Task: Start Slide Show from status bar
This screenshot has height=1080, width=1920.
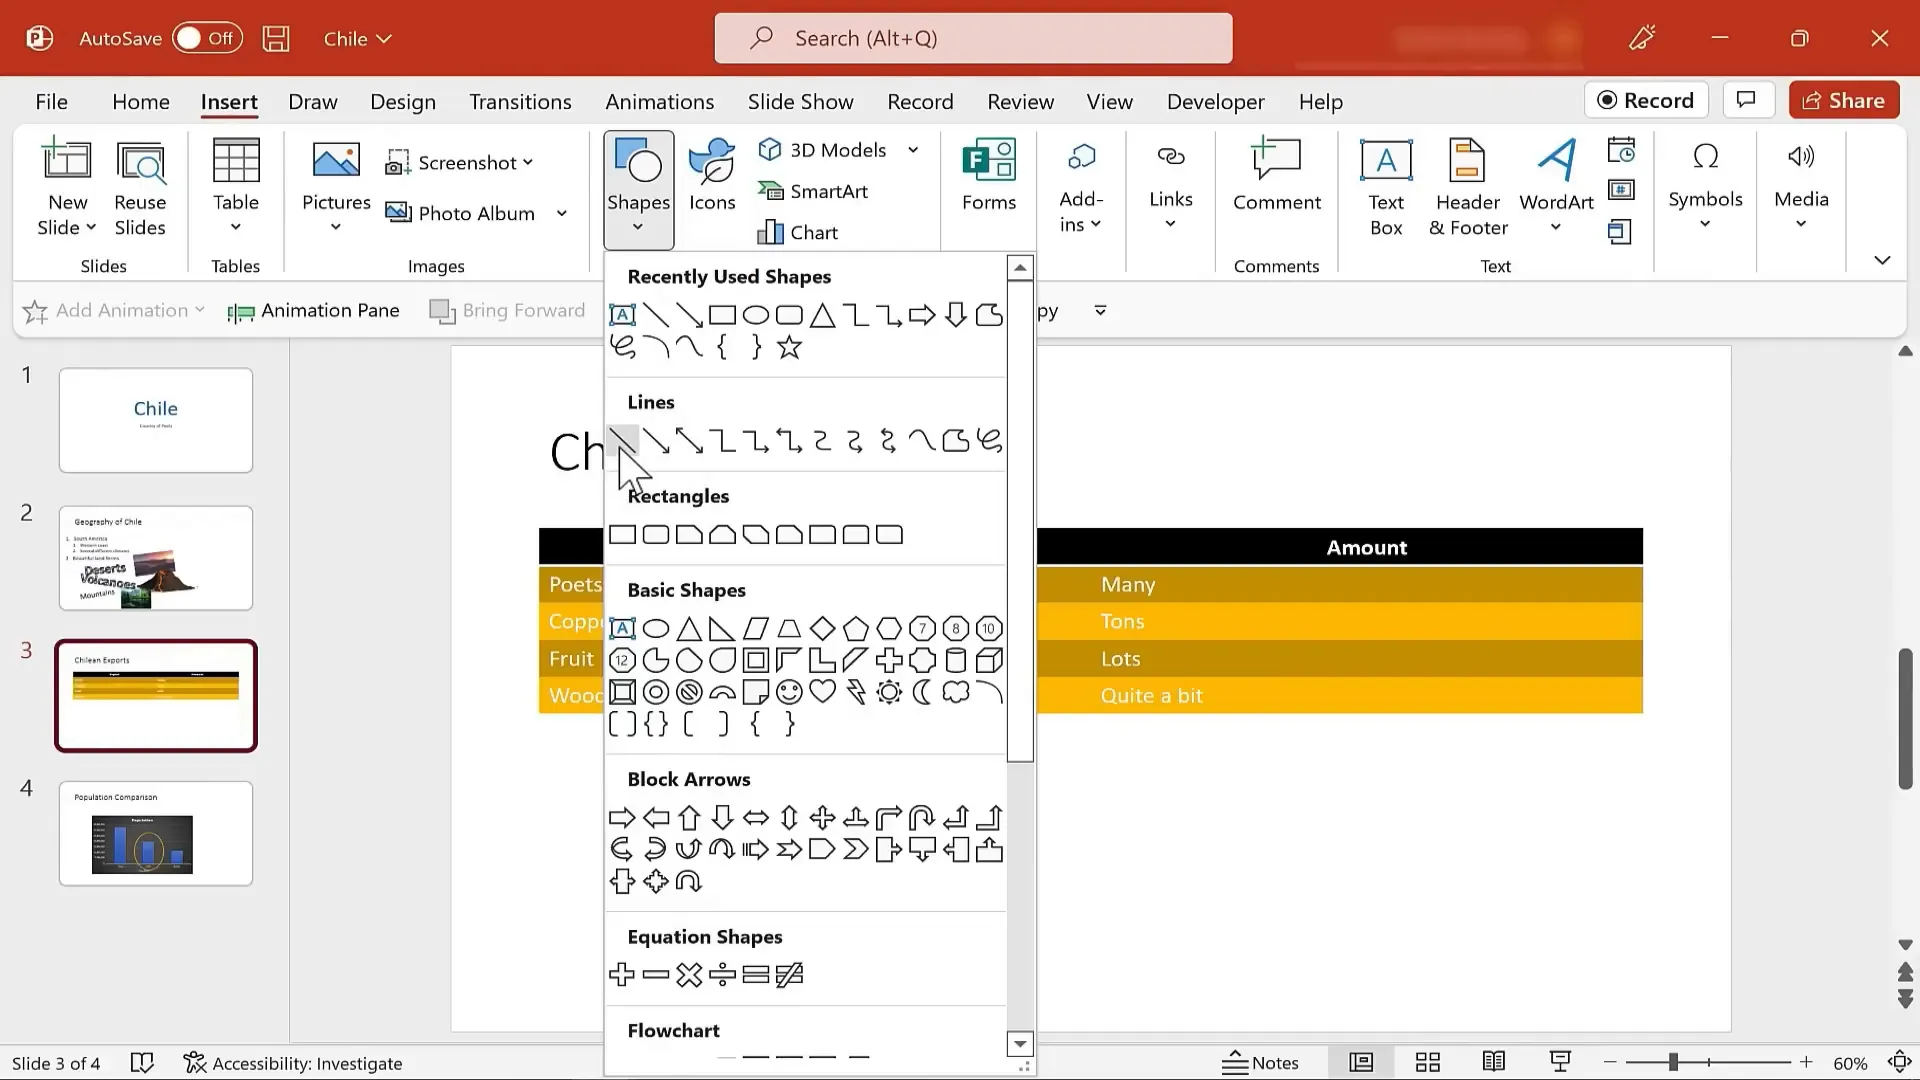Action: click(x=1560, y=1062)
